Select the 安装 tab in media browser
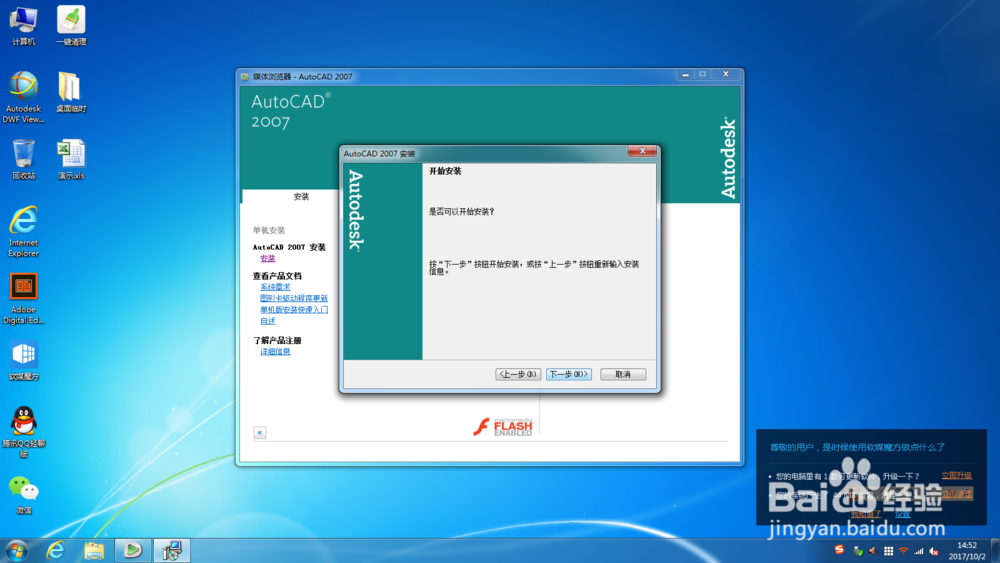1000x563 pixels. click(x=301, y=196)
